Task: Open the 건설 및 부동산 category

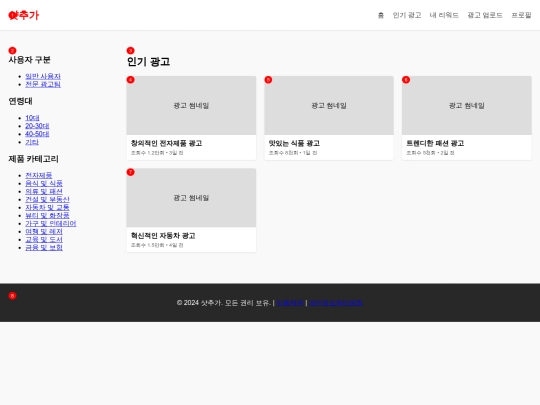Action: coord(48,199)
